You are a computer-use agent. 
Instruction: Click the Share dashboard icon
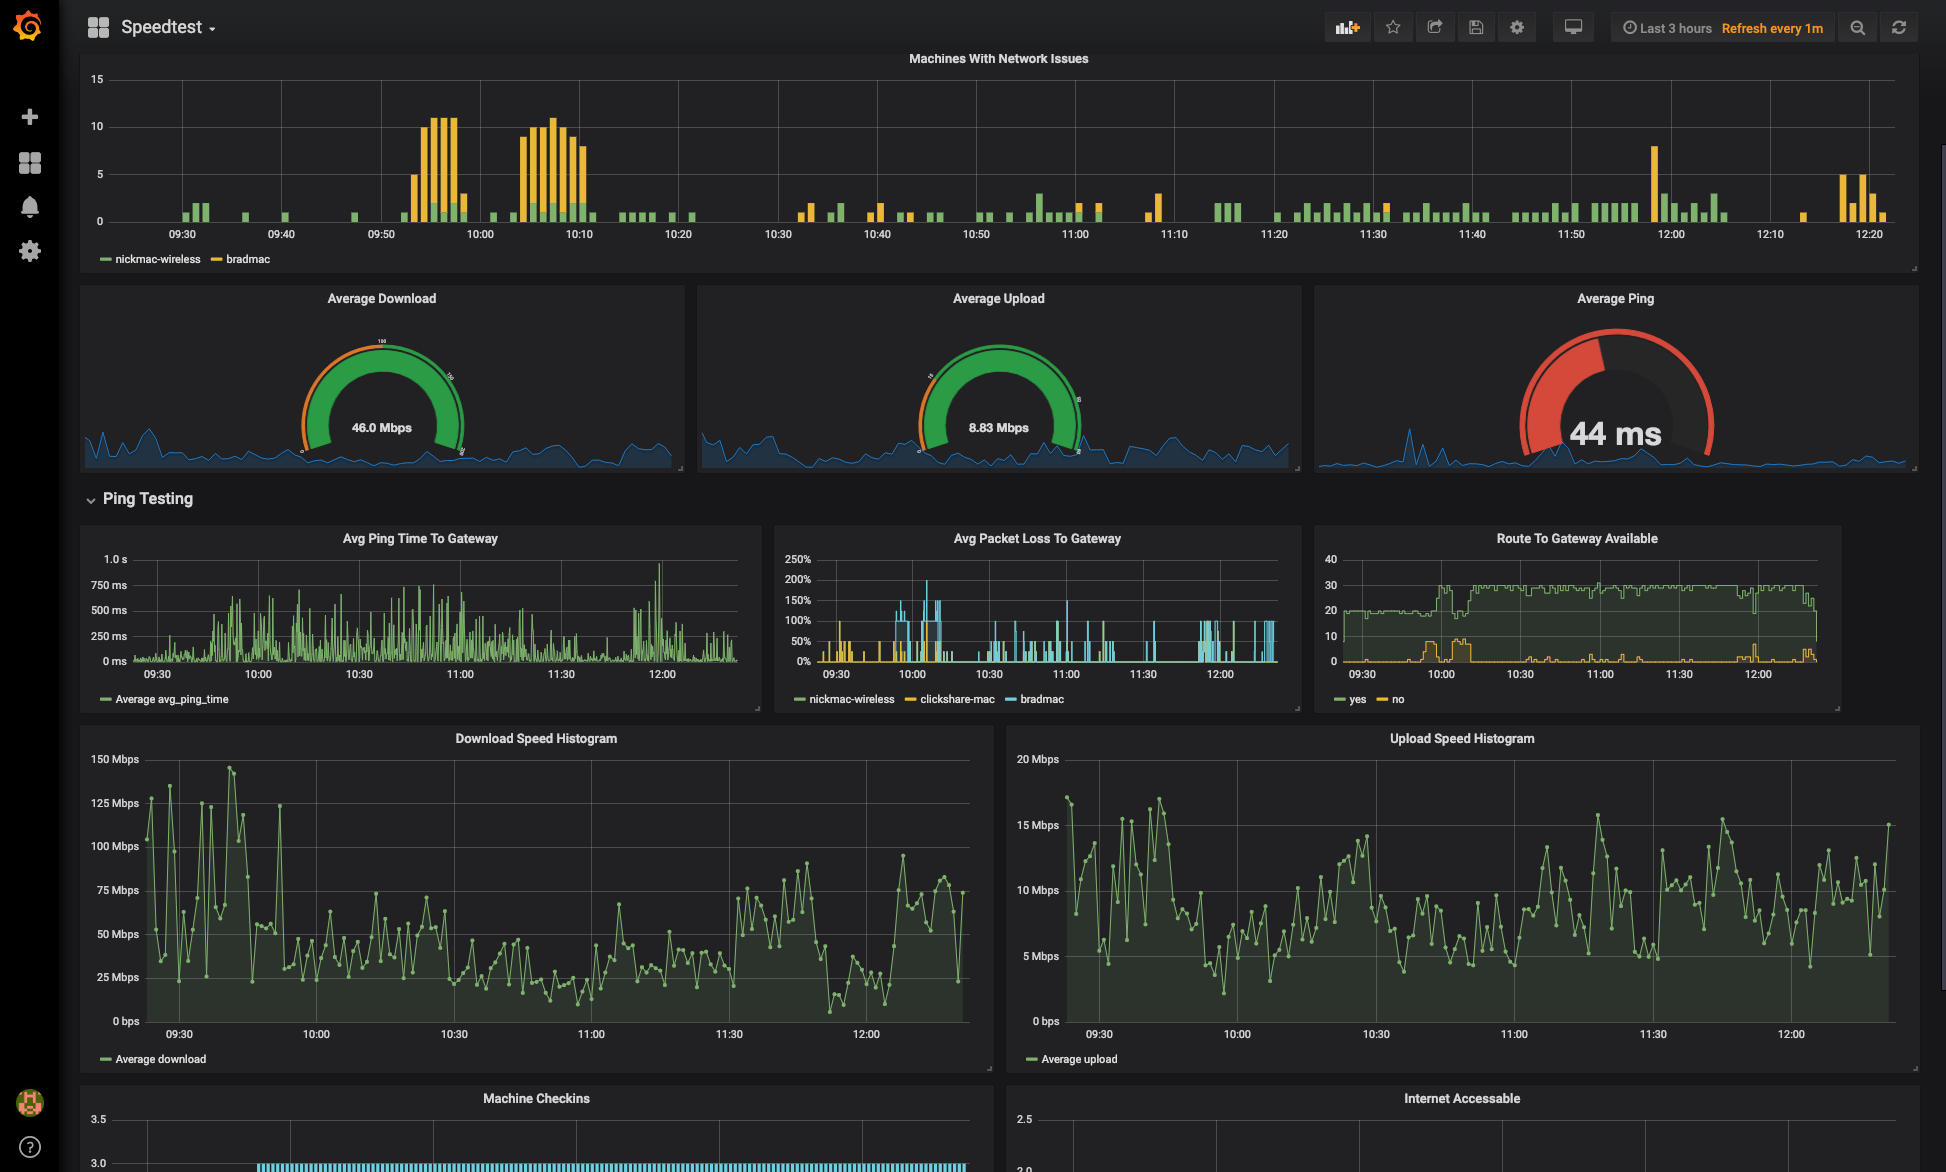(1434, 28)
